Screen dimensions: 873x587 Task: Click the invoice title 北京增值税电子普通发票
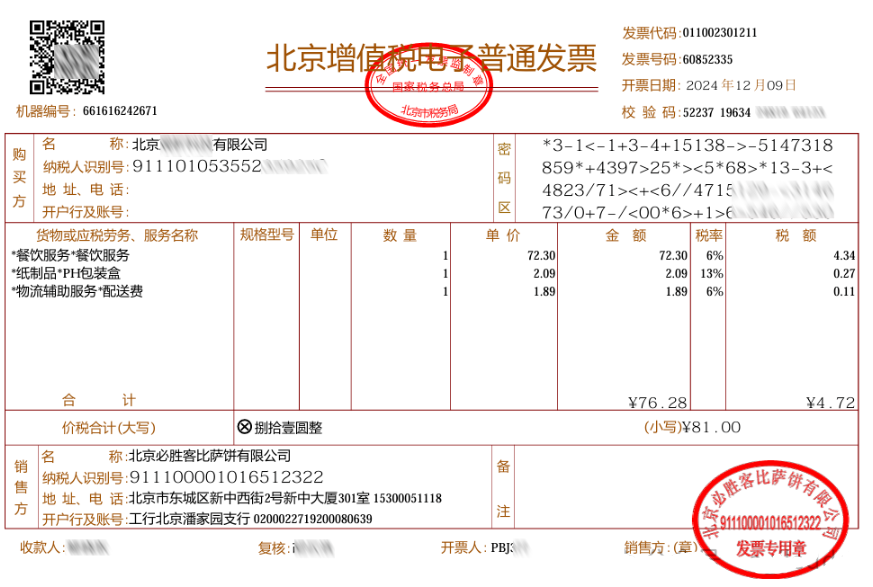431,58
